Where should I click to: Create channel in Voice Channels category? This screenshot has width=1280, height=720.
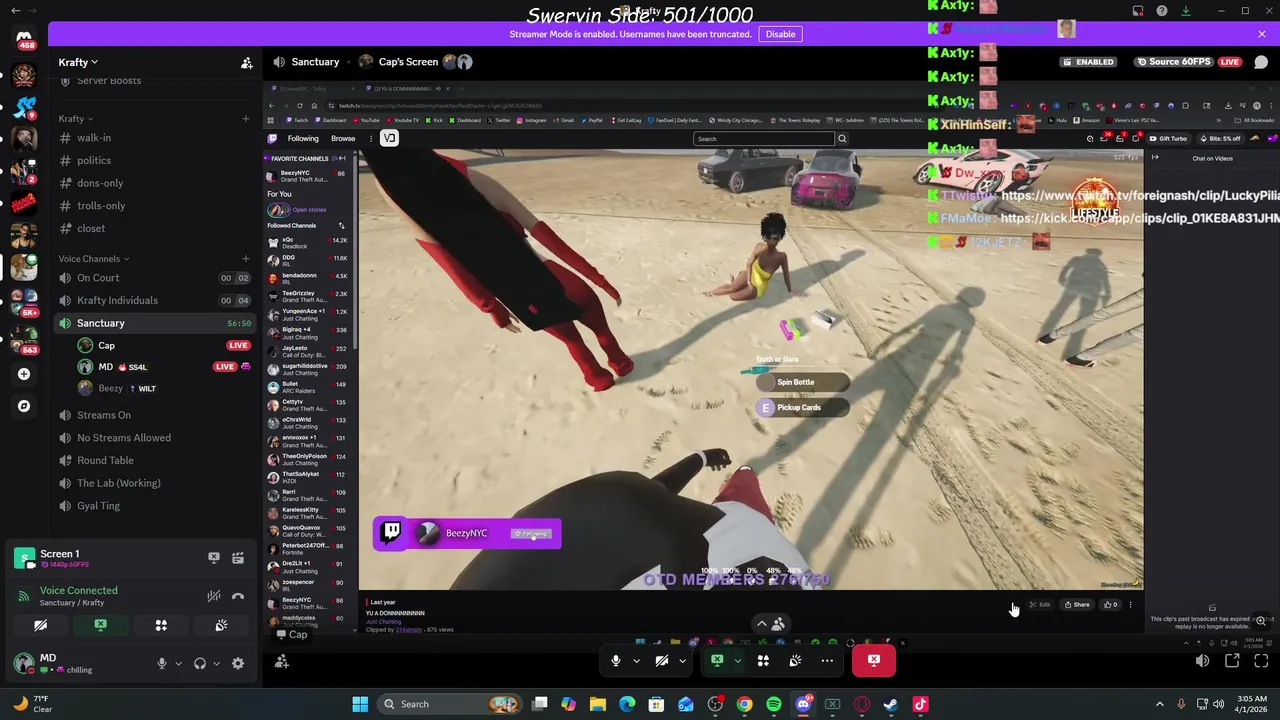(245, 259)
